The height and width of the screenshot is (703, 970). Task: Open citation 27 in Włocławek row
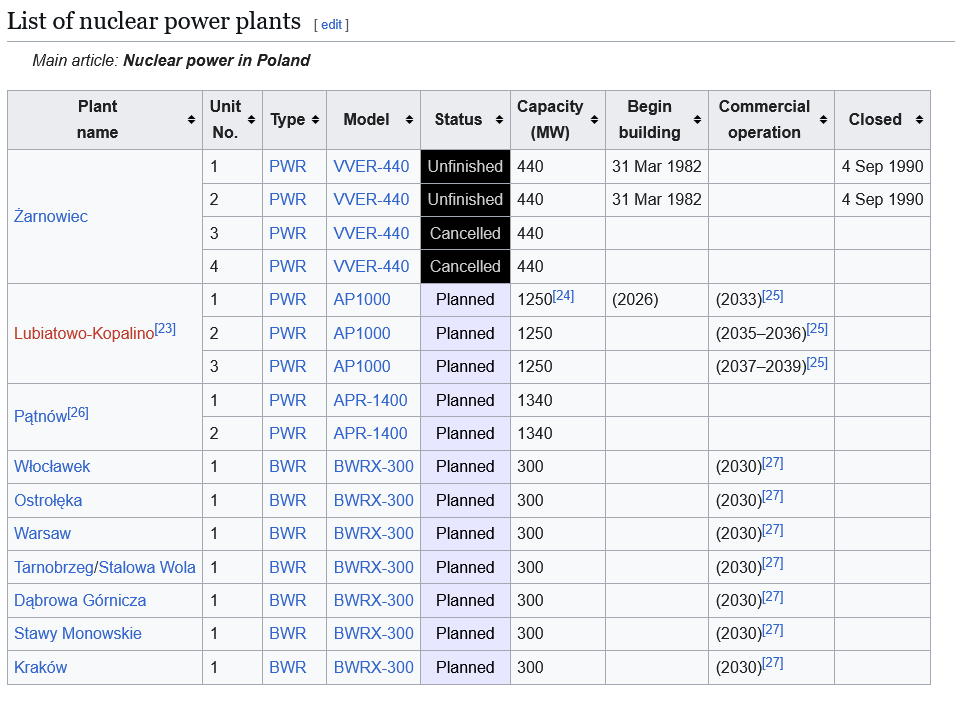tap(773, 462)
